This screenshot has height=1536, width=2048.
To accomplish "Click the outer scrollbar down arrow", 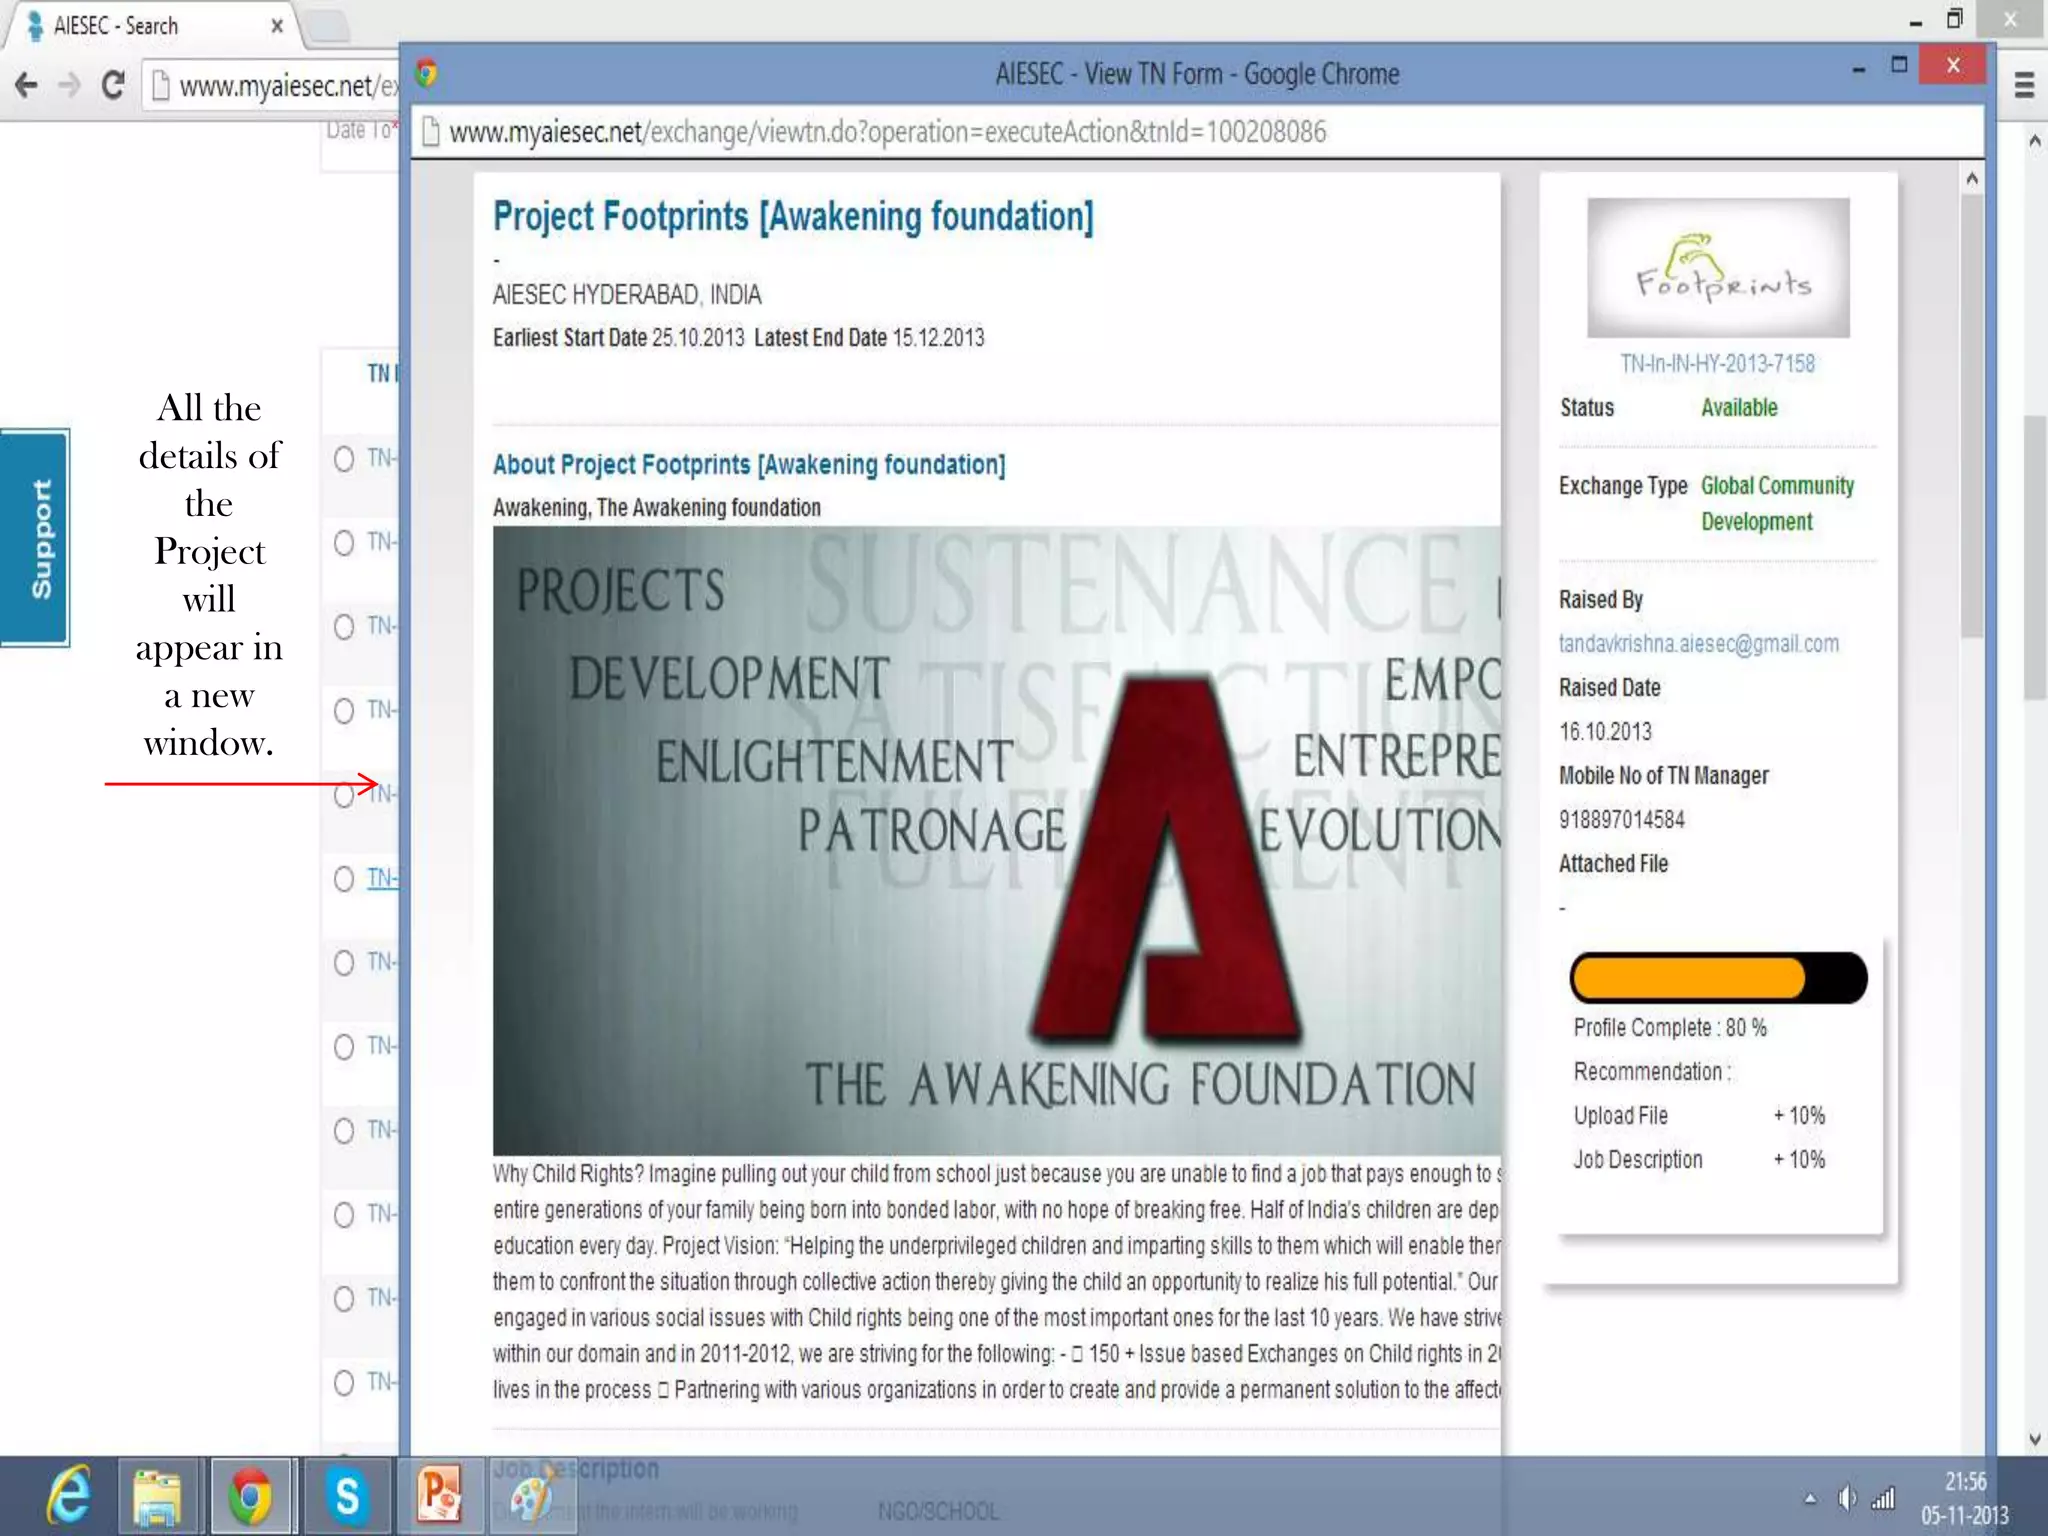I will (x=2035, y=1439).
